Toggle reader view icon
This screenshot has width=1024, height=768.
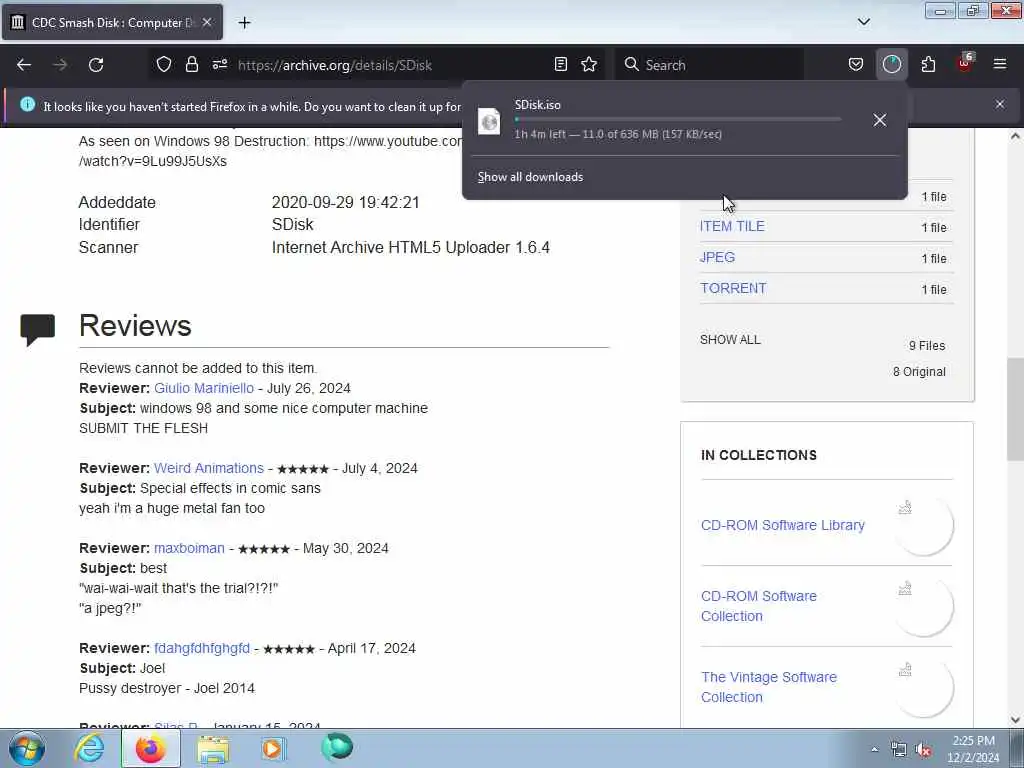pyautogui.click(x=560, y=64)
